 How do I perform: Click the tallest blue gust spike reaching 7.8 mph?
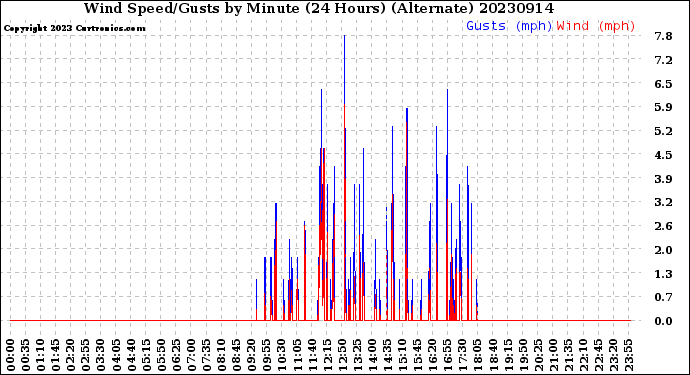(x=345, y=70)
